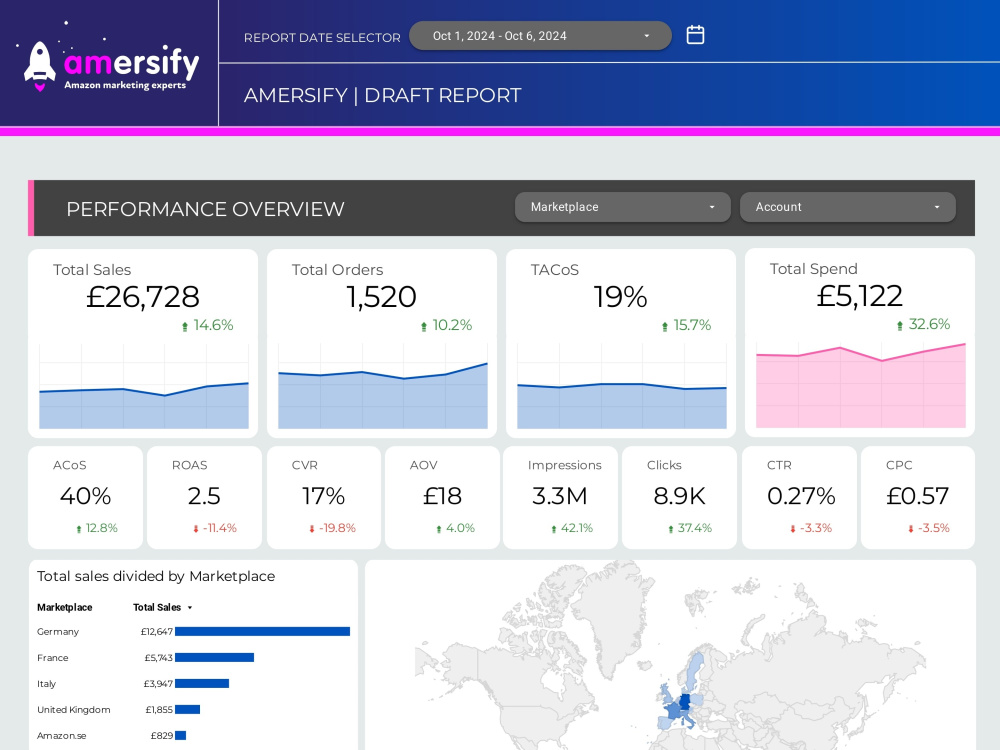Sort by Total Sales column arrow
1000x750 pixels.
click(x=190, y=608)
